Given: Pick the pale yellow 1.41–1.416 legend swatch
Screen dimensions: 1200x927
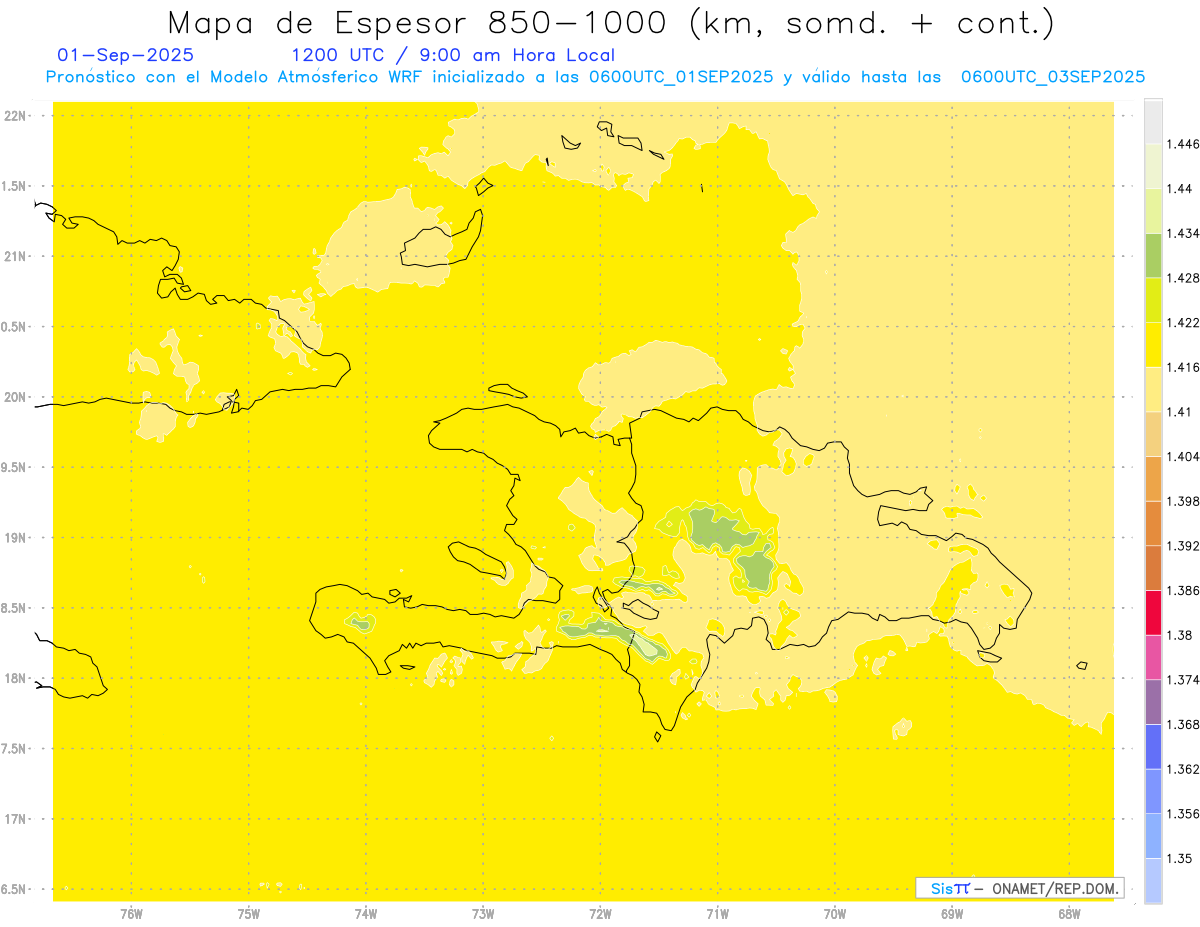Looking at the screenshot, I should coord(1153,389).
